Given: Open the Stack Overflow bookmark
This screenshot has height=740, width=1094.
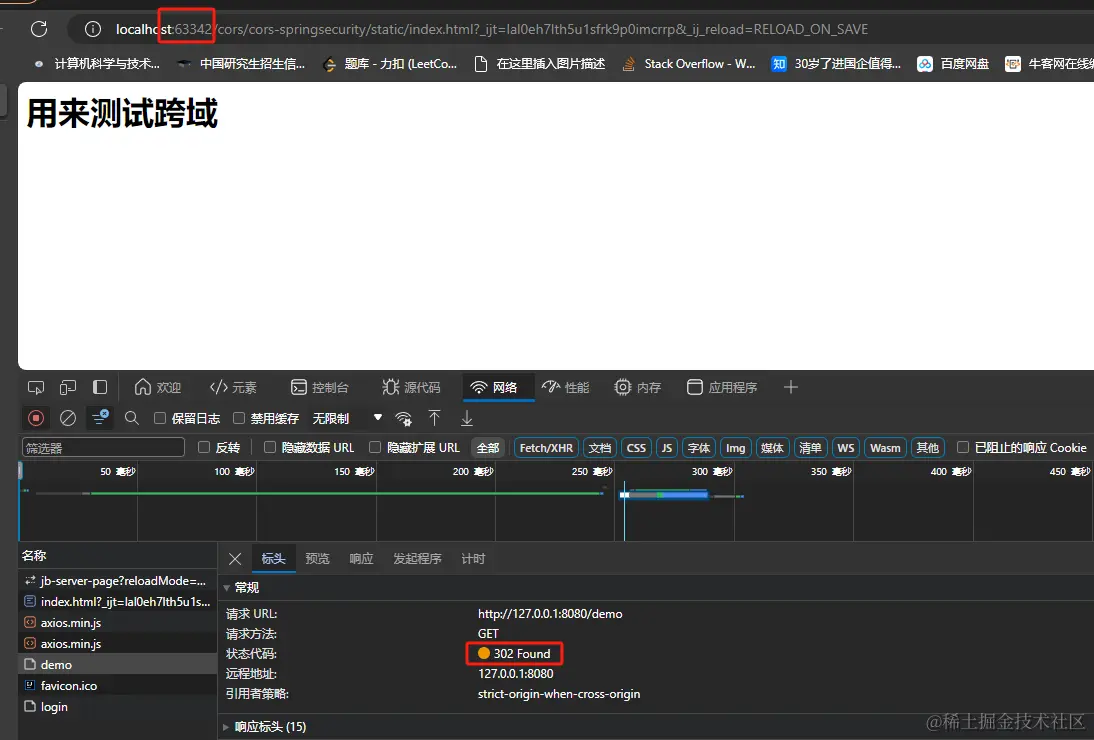Looking at the screenshot, I should [x=689, y=63].
